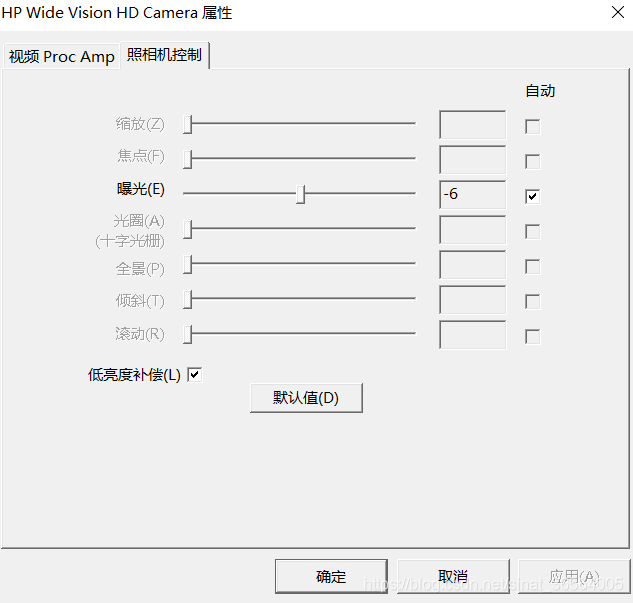
Task: Click the (十字光栅) label
Action: tap(130, 241)
